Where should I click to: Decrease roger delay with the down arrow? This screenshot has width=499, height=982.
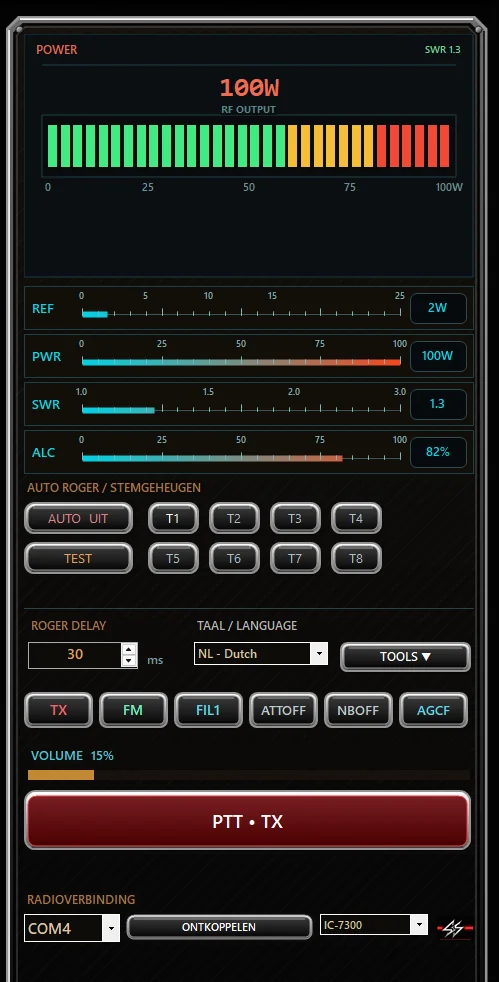point(129,661)
